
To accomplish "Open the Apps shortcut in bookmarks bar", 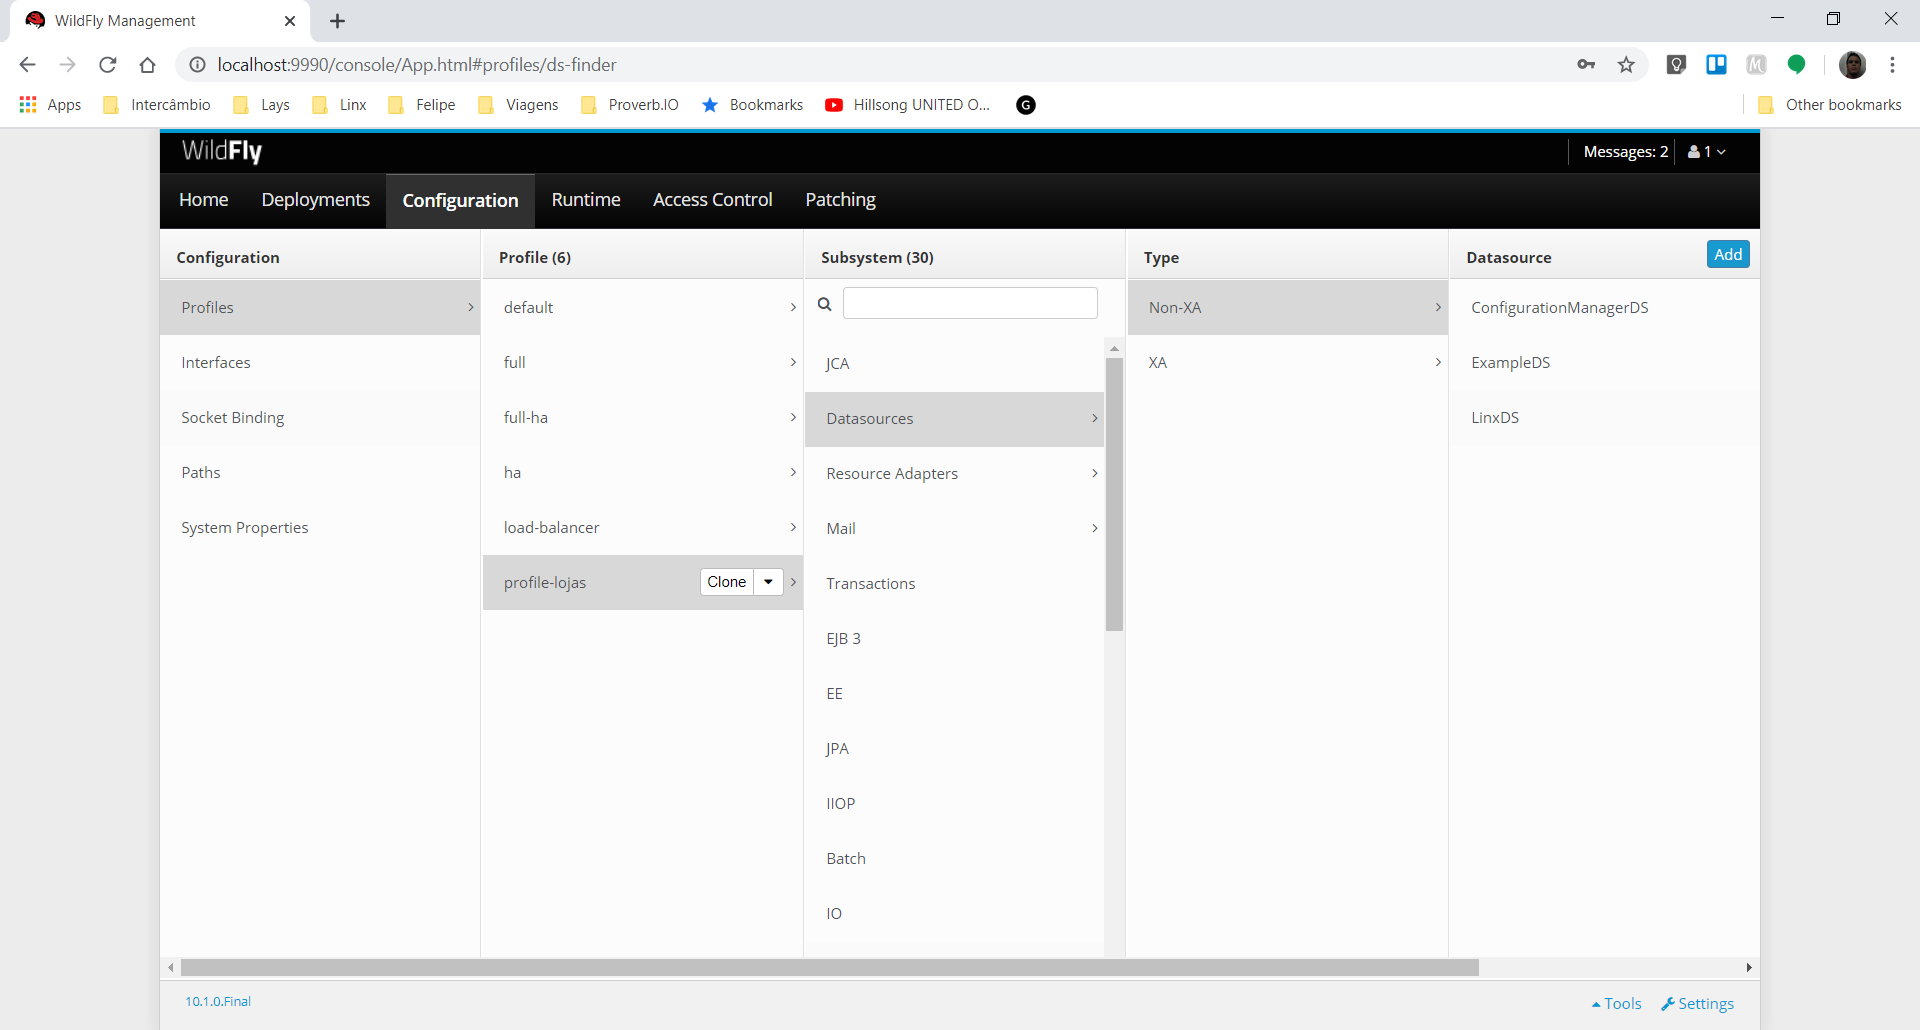I will click(50, 105).
